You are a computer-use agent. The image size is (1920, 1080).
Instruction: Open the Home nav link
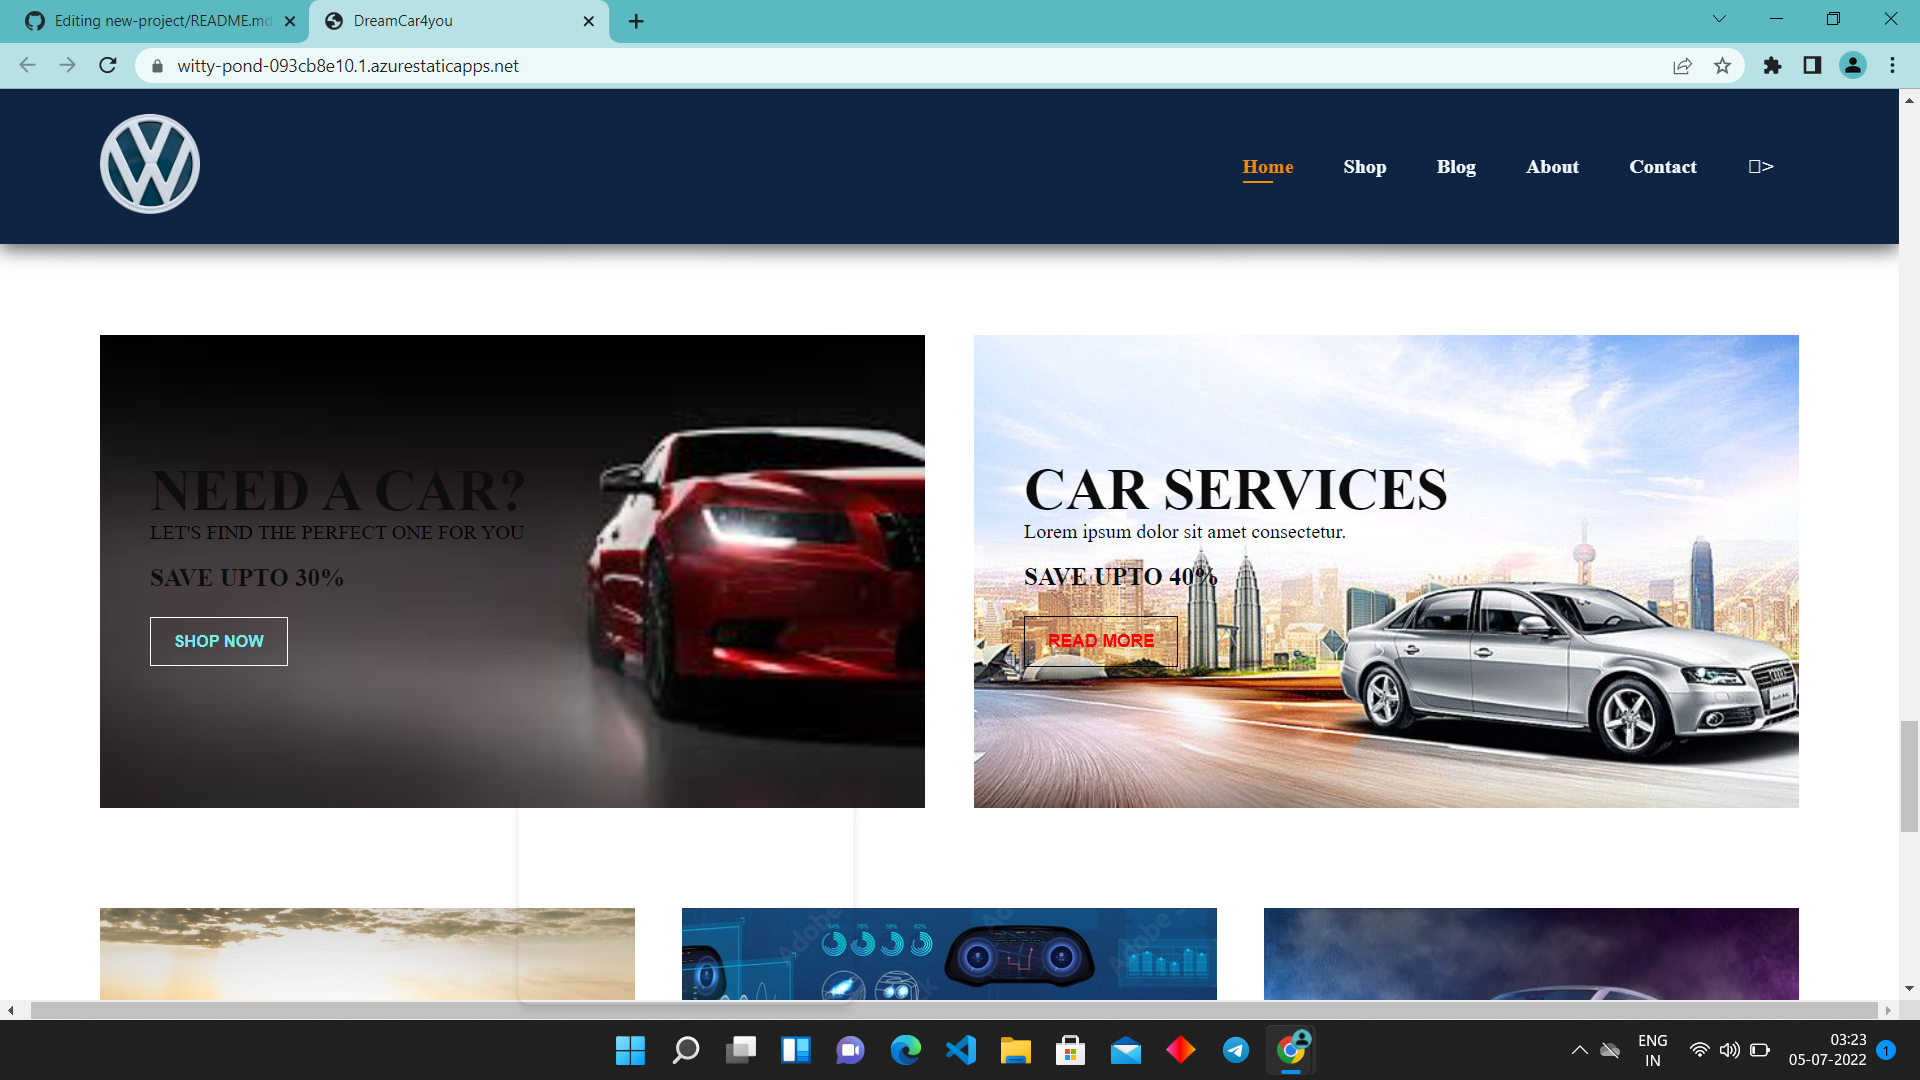pyautogui.click(x=1268, y=167)
